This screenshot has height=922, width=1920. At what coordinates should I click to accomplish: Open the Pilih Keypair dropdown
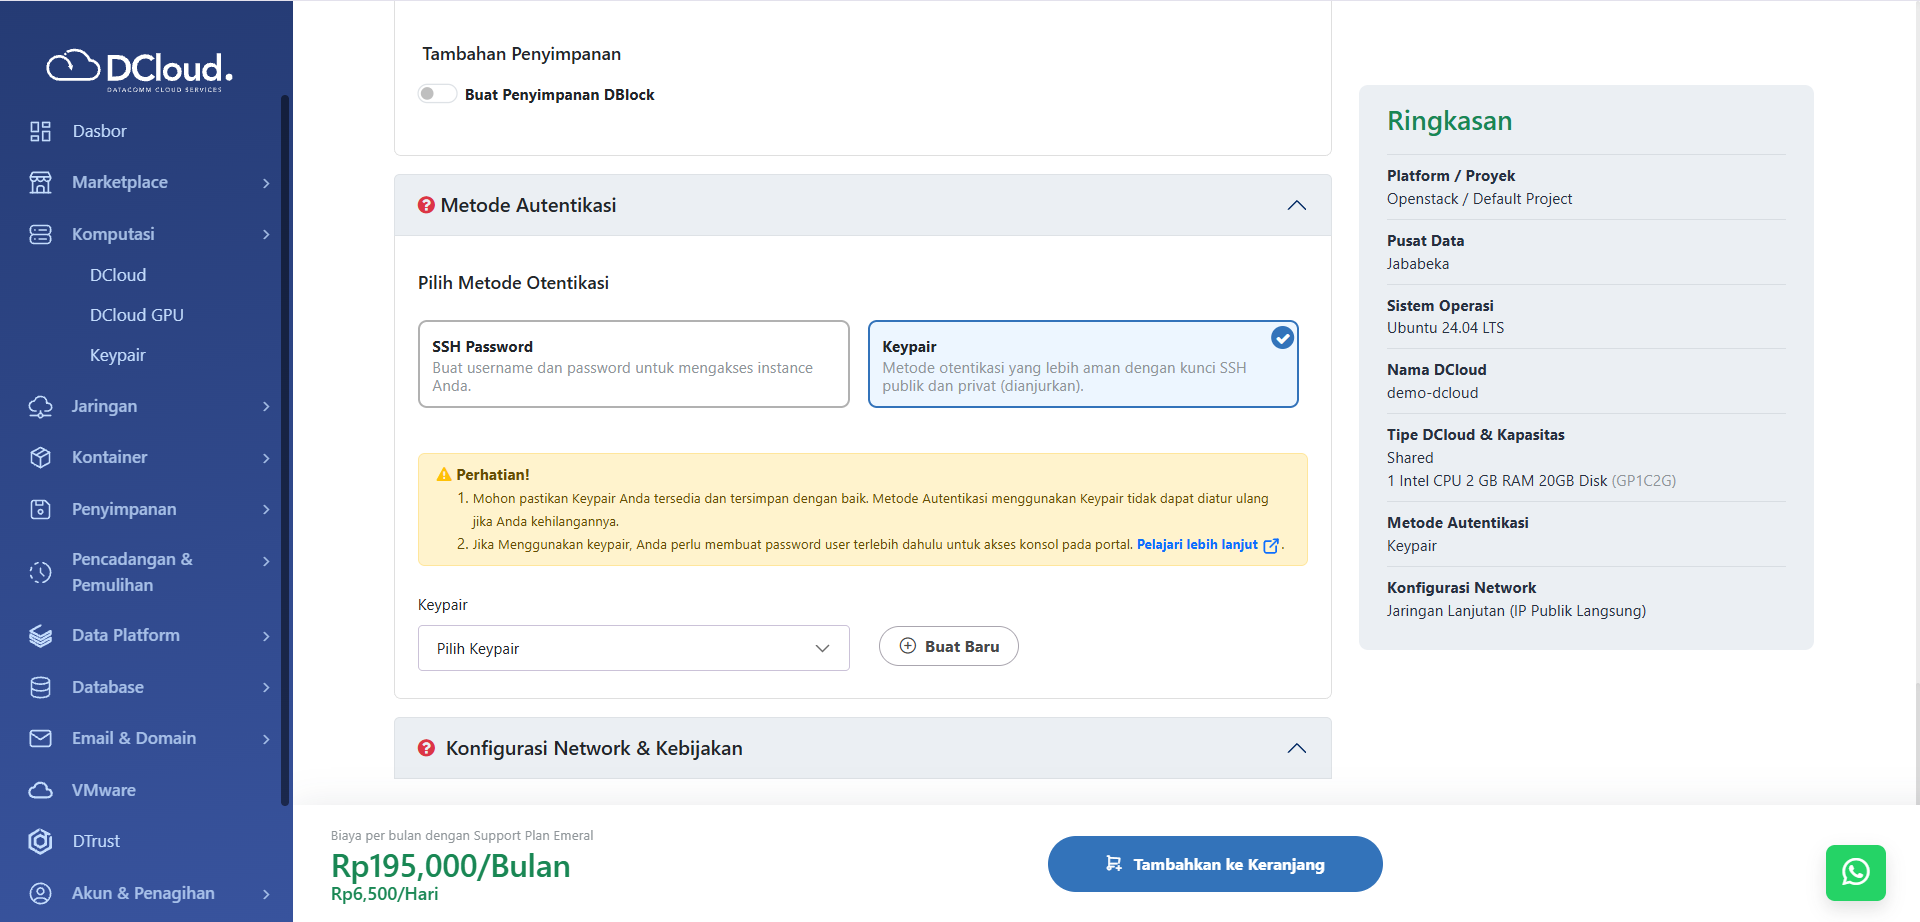pos(633,648)
